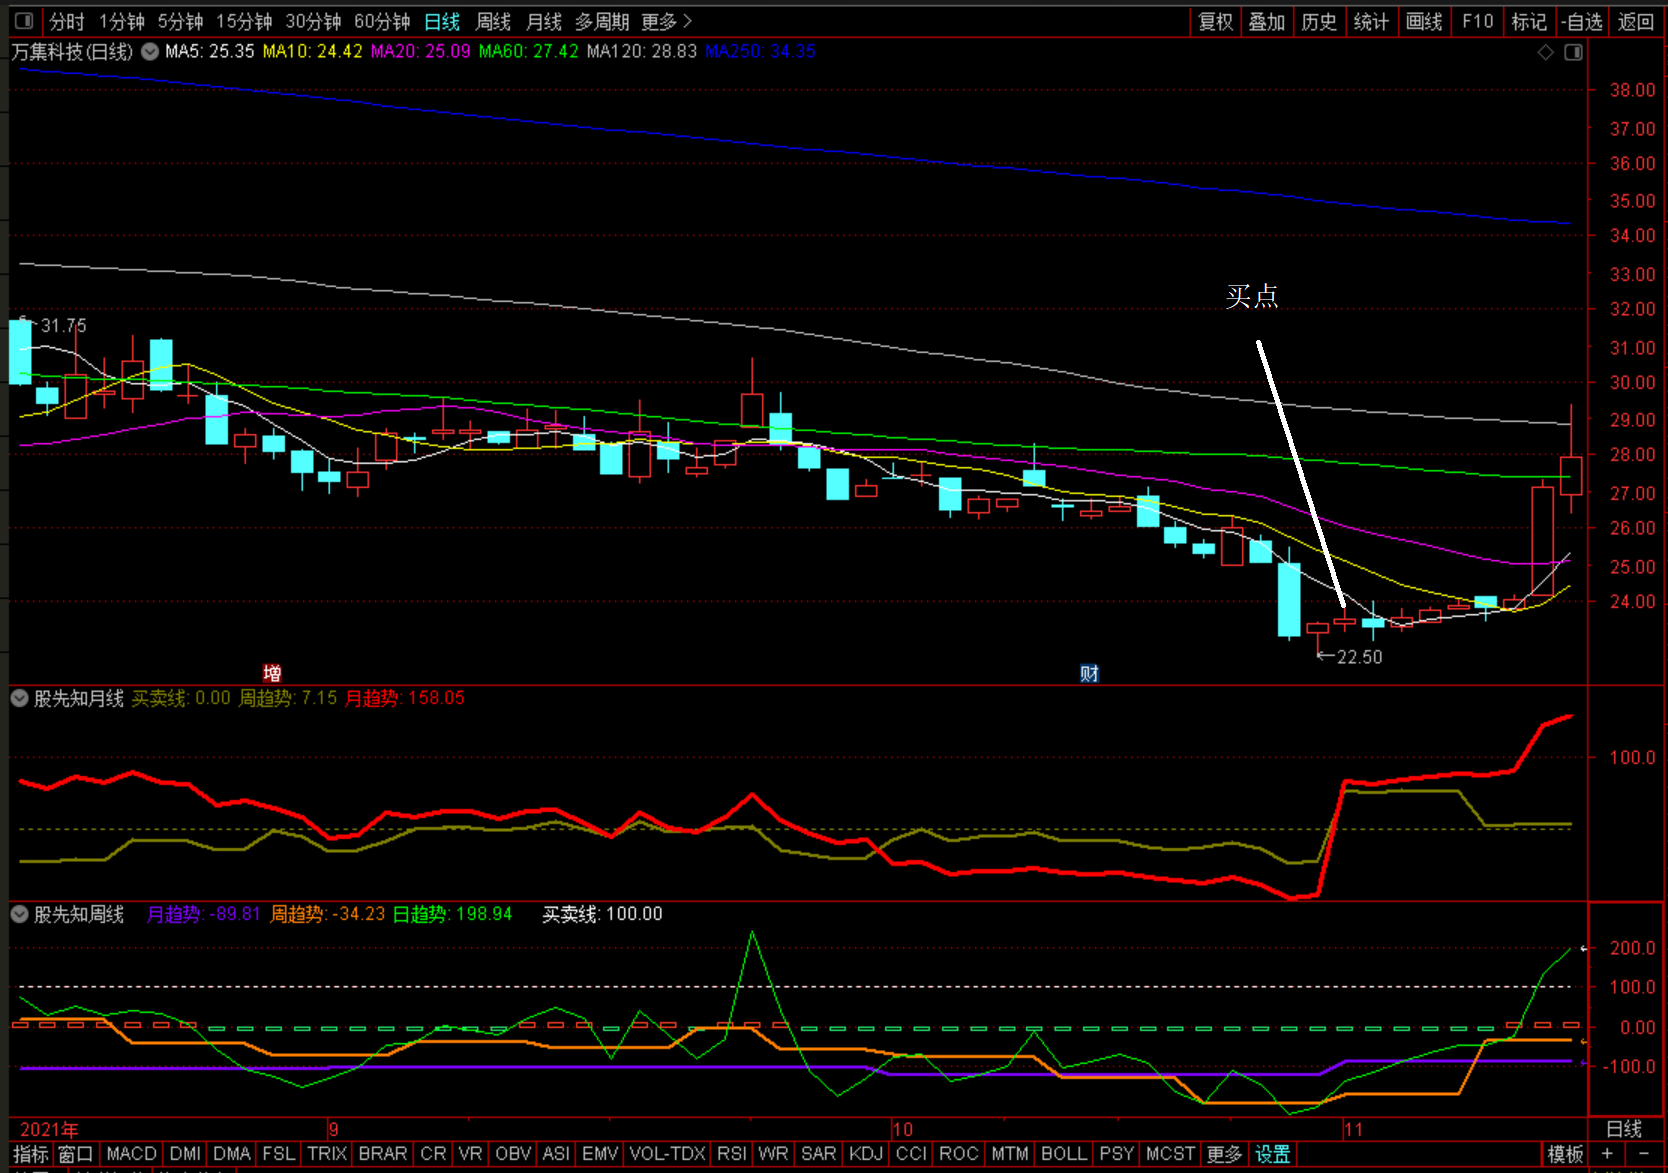Screen dimensions: 1668x1173
Task: Click the window layout icon before 分时
Action: coord(24,21)
